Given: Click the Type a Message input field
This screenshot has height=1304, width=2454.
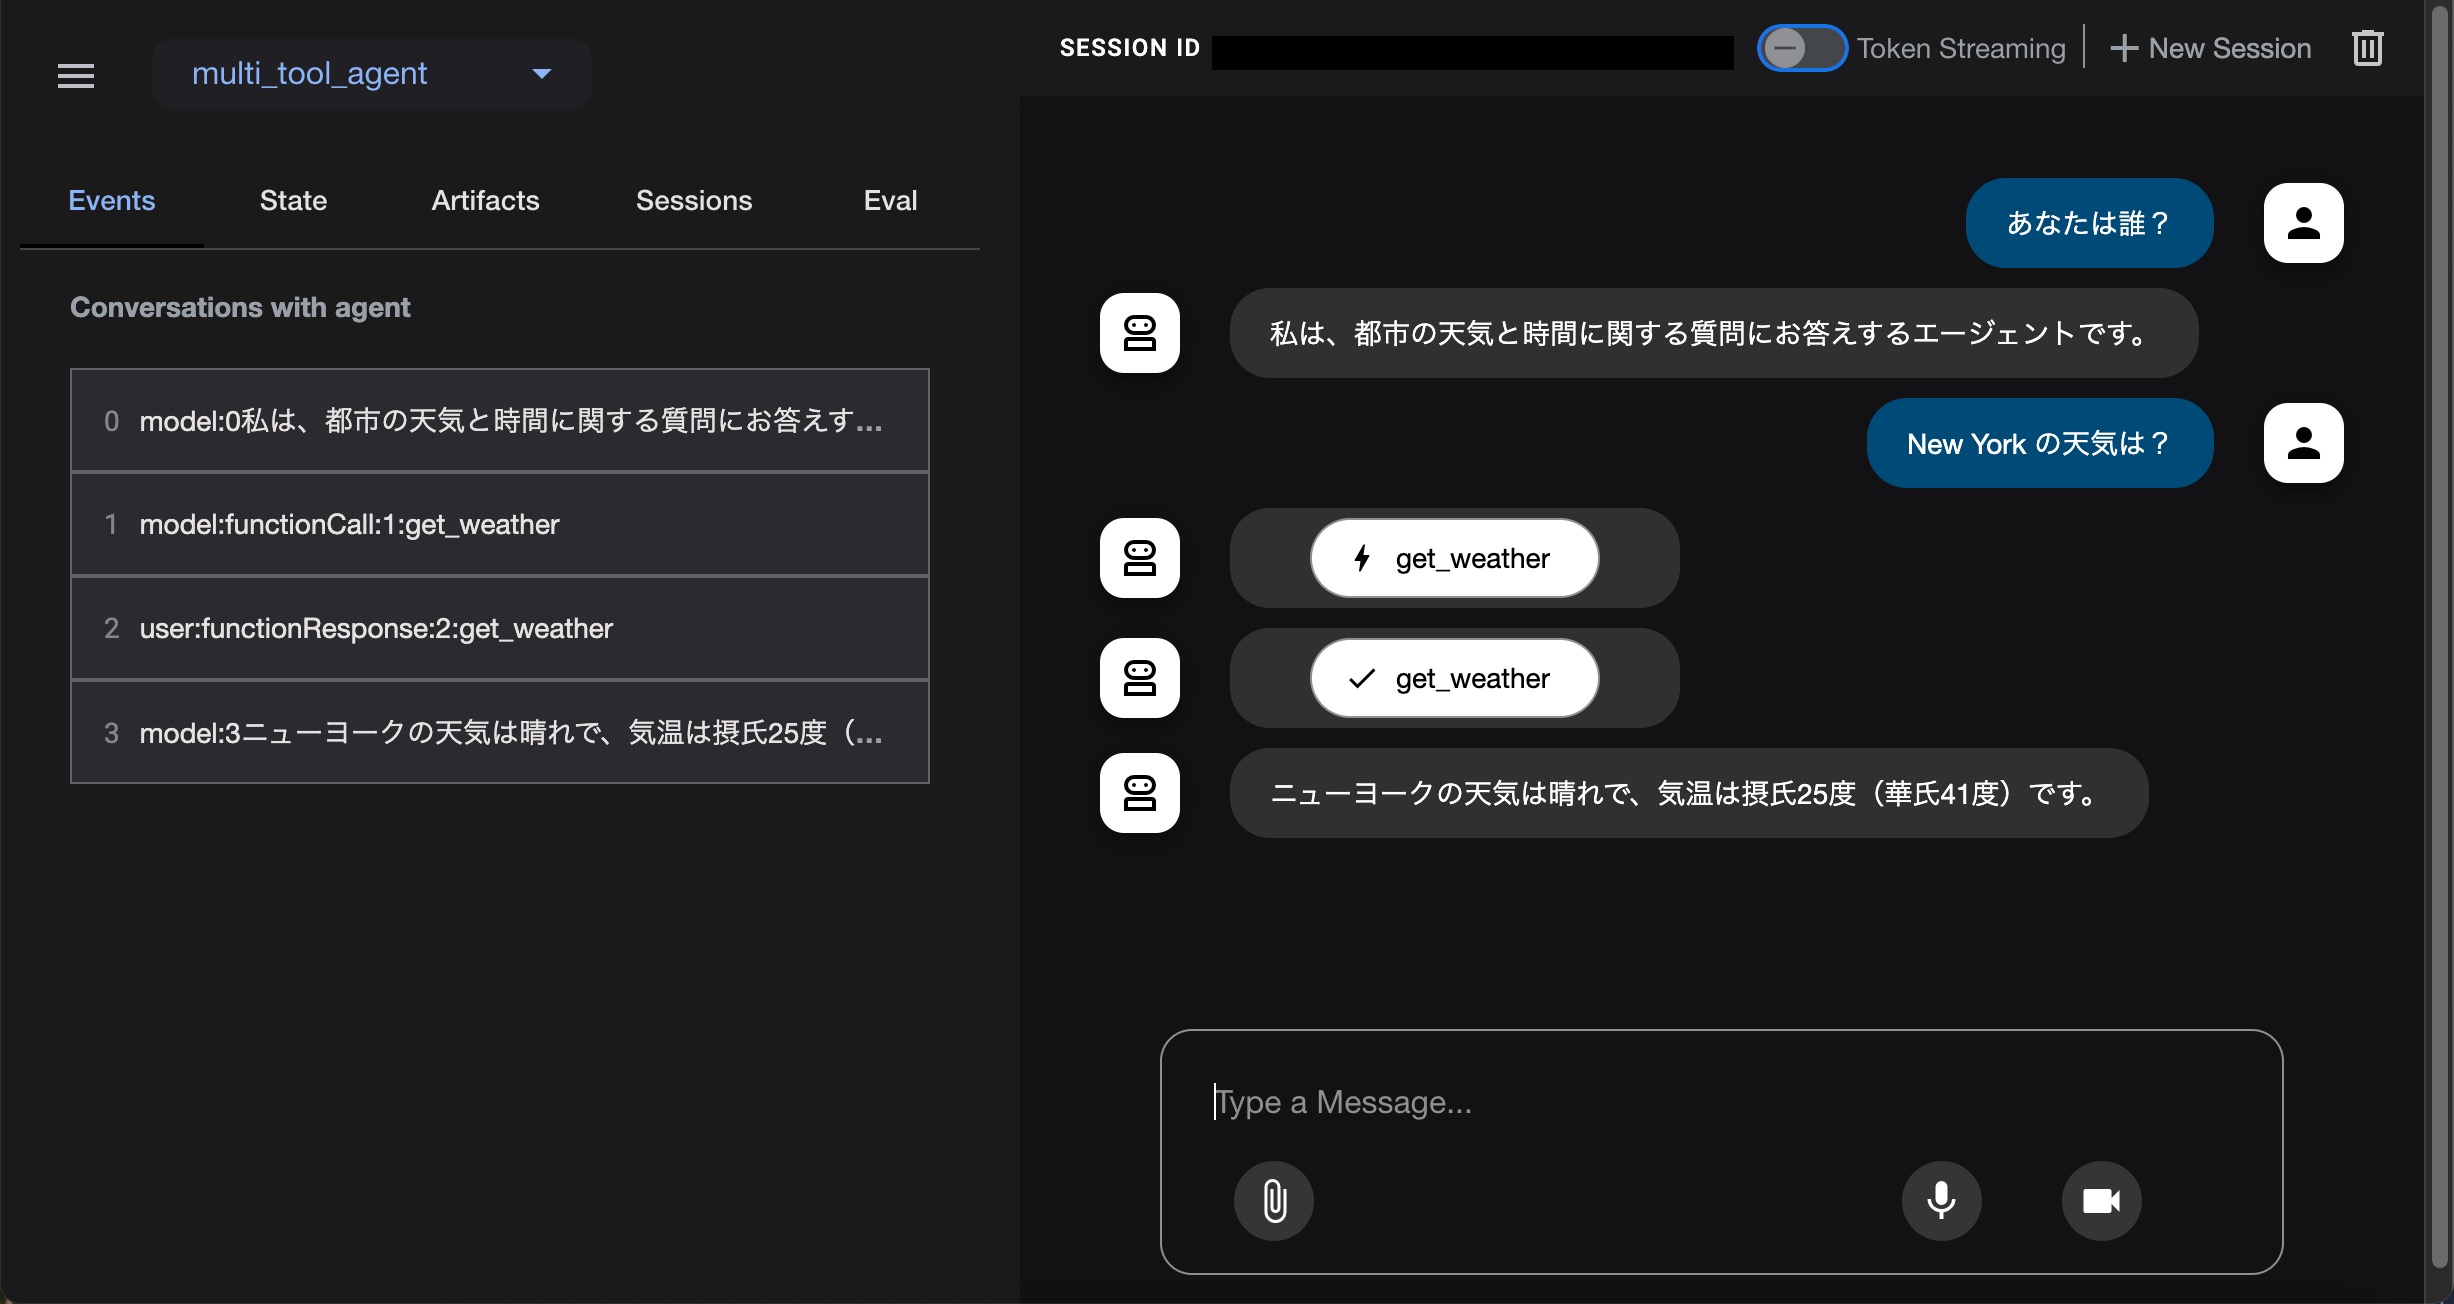Looking at the screenshot, I should pos(1700,1102).
